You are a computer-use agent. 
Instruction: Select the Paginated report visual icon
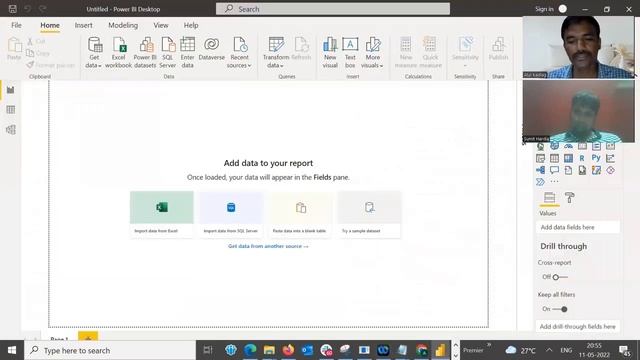point(582,170)
